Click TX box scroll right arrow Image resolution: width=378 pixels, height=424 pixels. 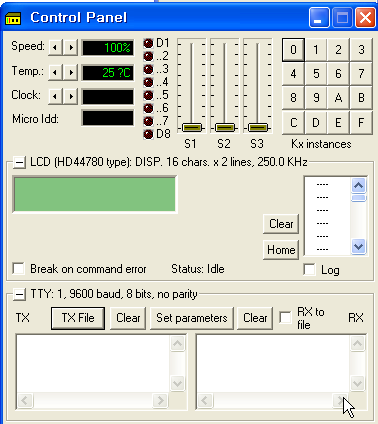[160, 400]
